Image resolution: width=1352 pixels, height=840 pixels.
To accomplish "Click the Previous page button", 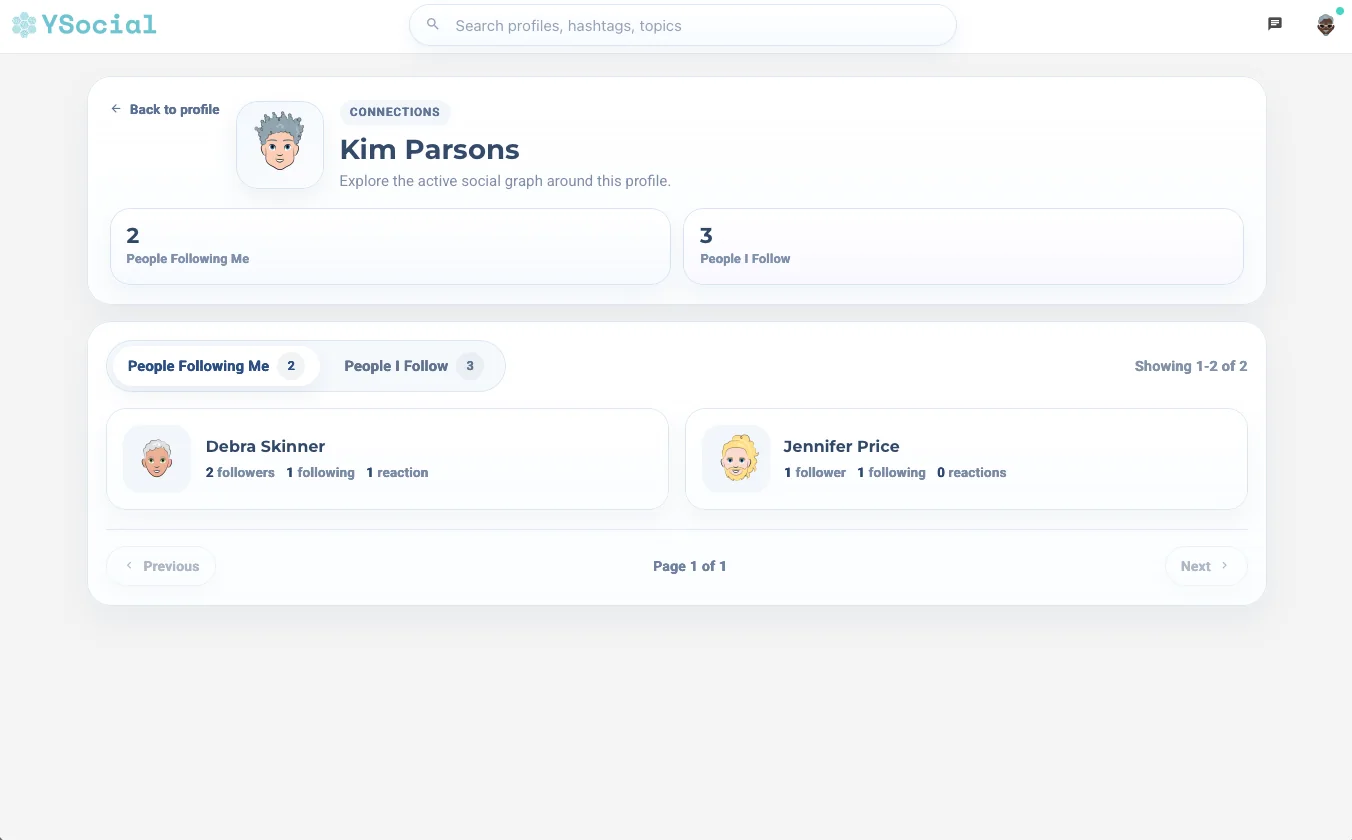I will (x=161, y=566).
